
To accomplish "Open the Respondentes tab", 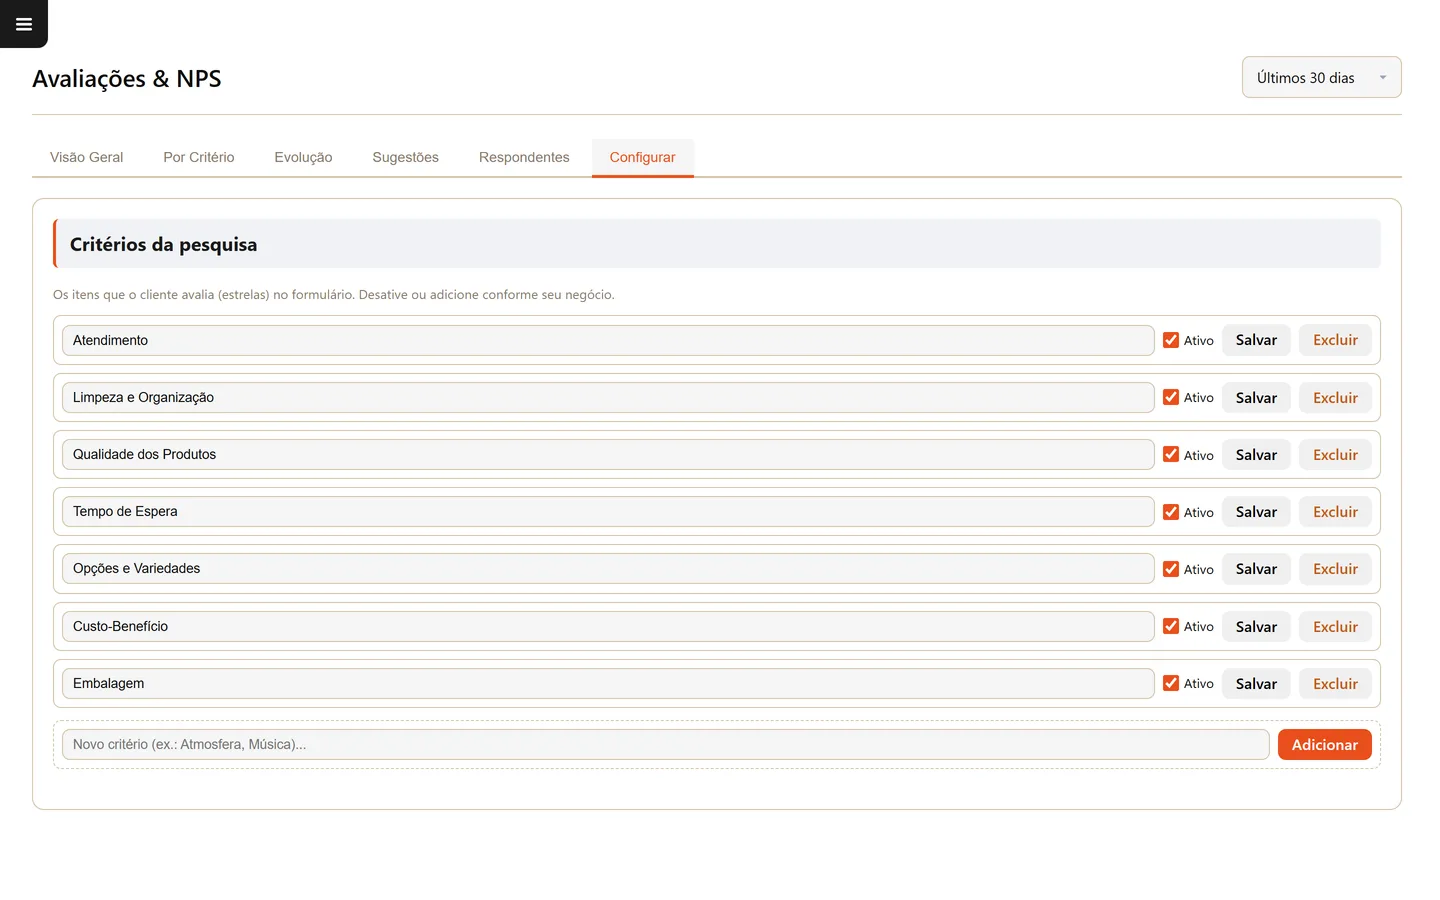I will click(524, 157).
